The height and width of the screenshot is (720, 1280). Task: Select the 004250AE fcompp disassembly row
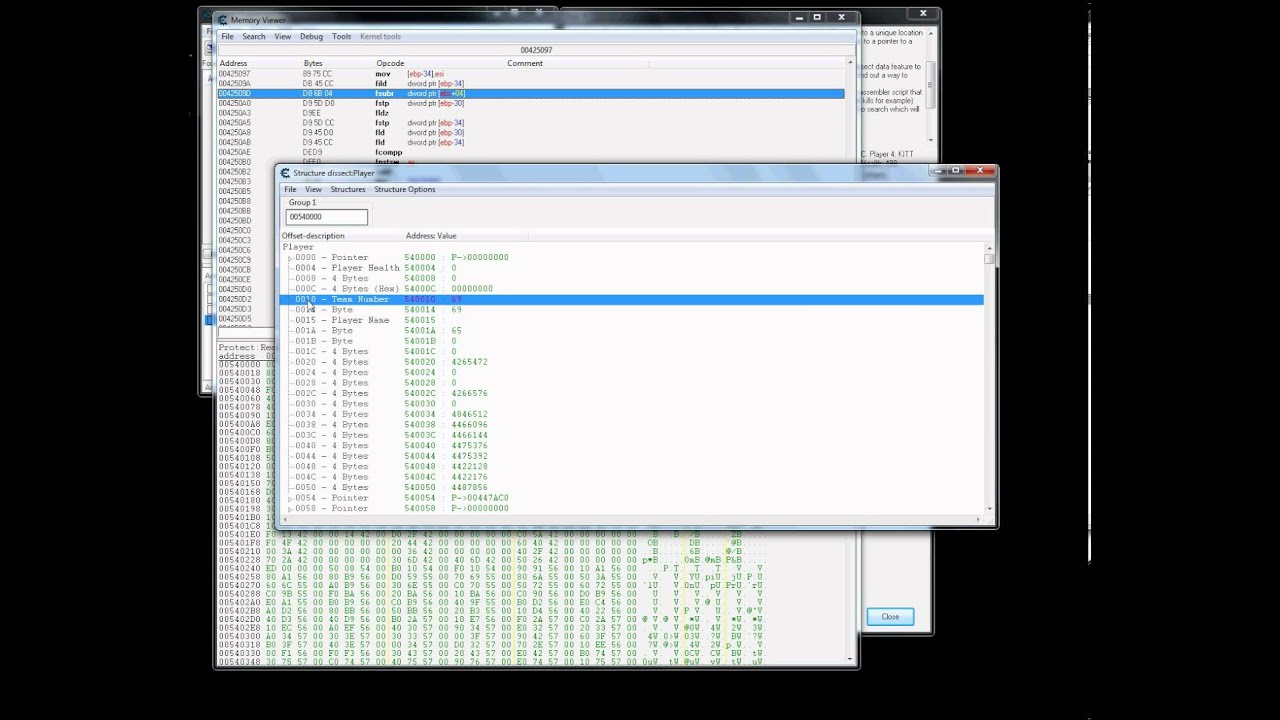point(531,152)
